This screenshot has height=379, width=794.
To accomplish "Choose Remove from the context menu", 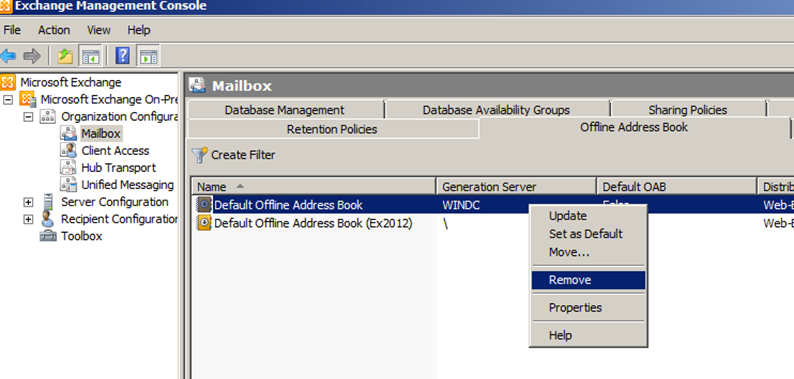I will point(588,280).
